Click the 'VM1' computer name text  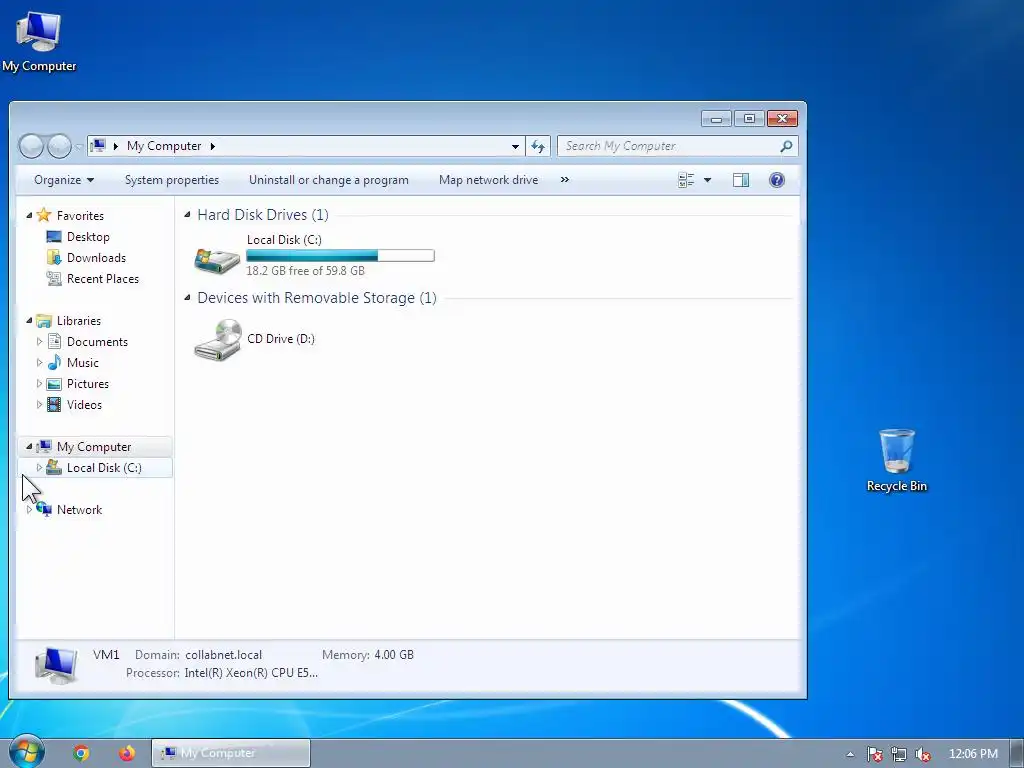106,654
